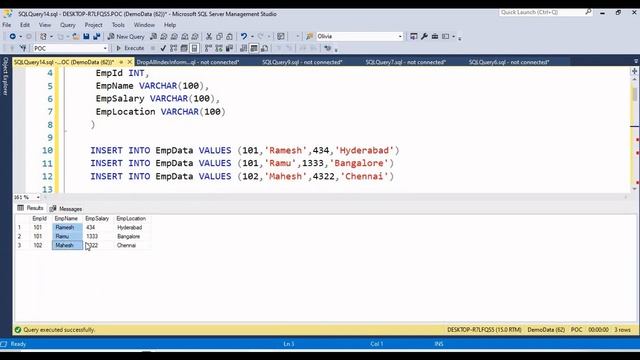Click the Open File folder icon
Viewport: 640px width, 360px height.
pyautogui.click(x=76, y=36)
